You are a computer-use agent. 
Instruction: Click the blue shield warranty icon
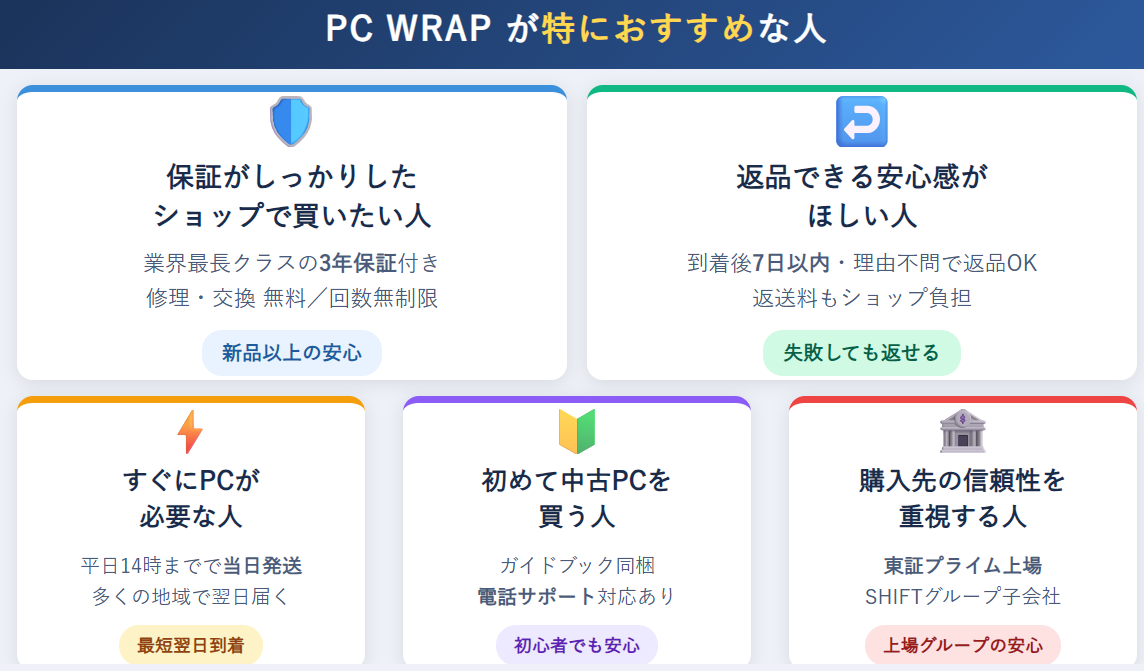291,121
